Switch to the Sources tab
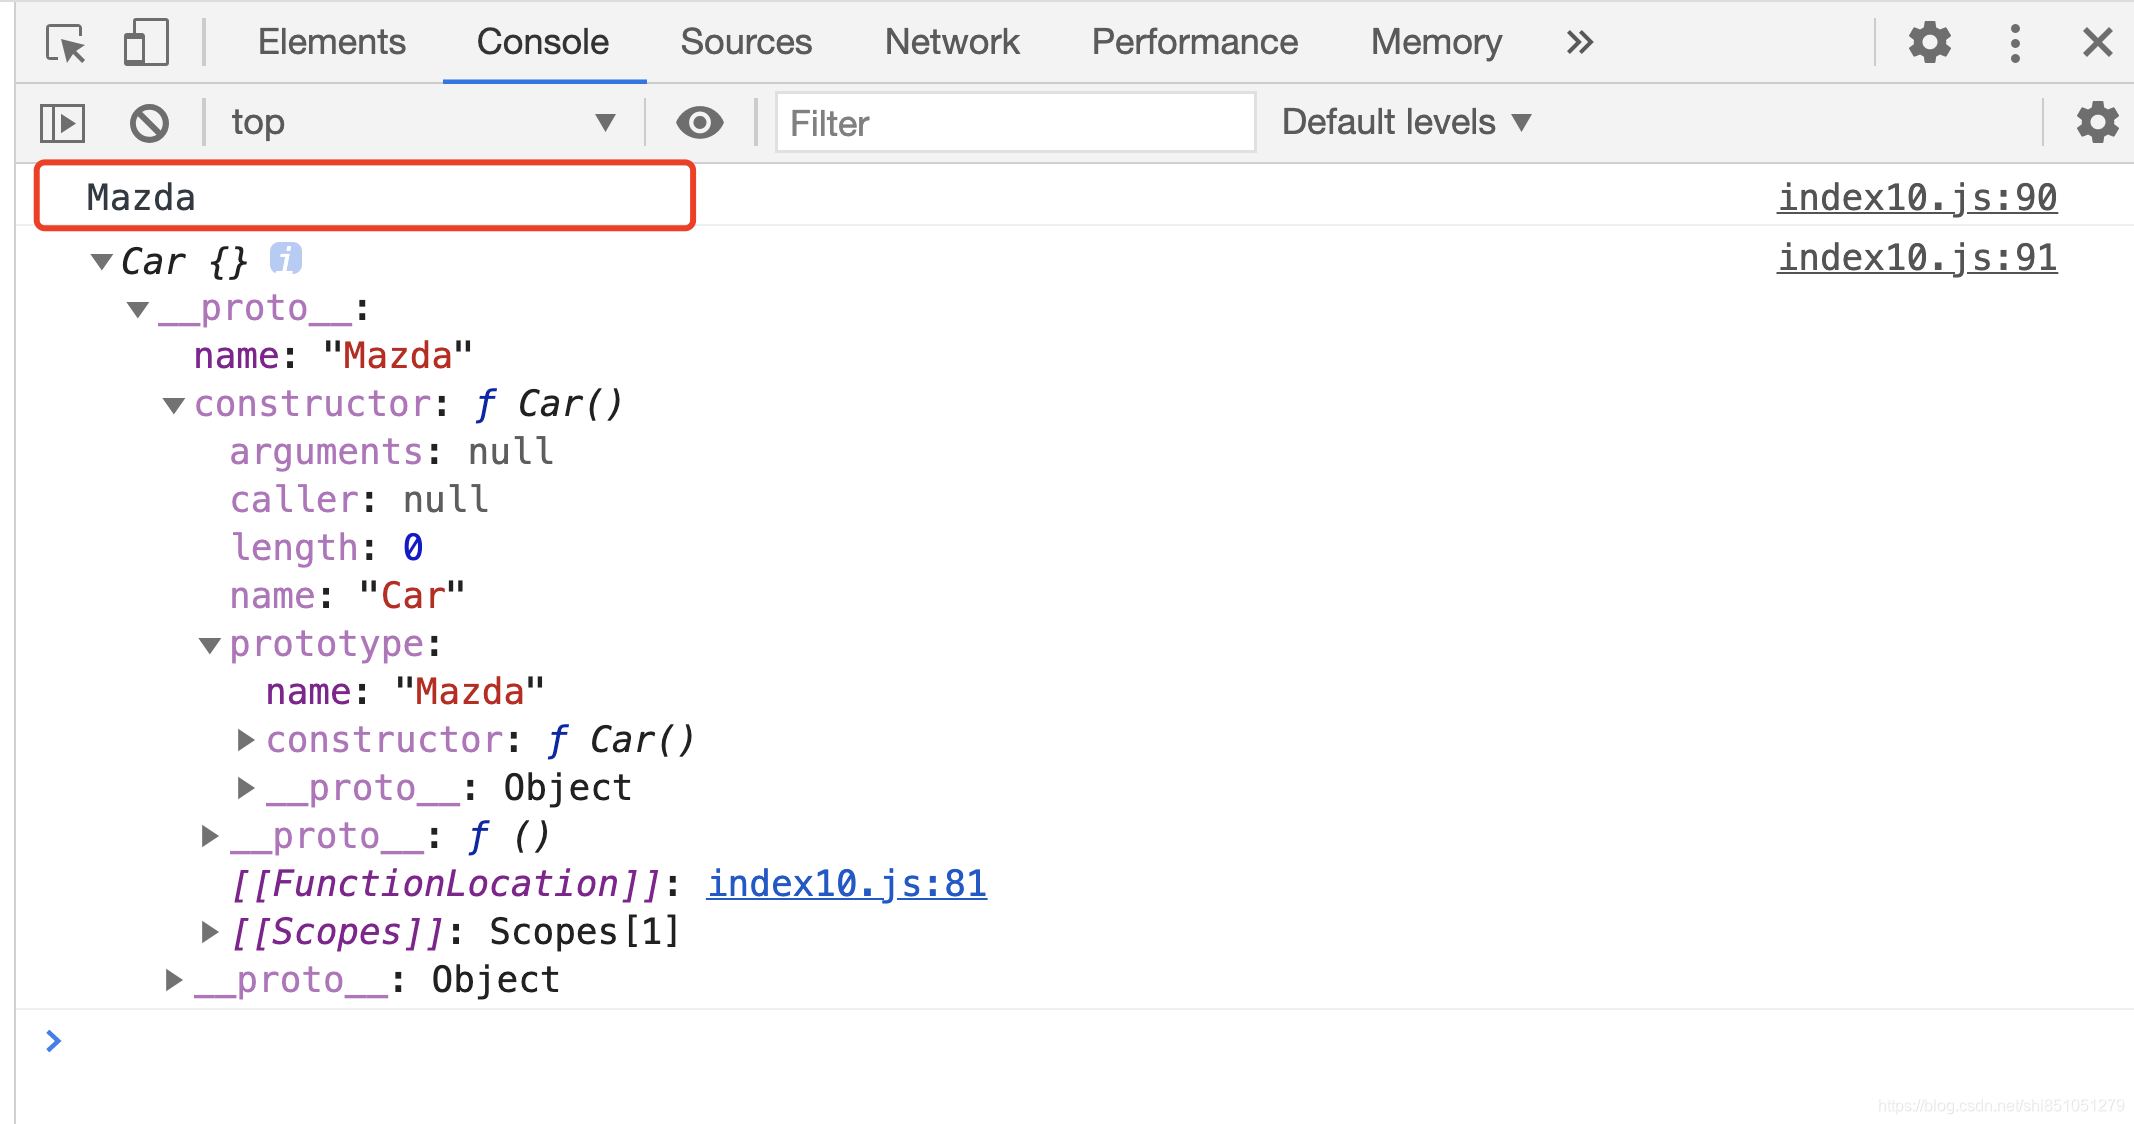Screen dimensions: 2134x1124 [746, 43]
